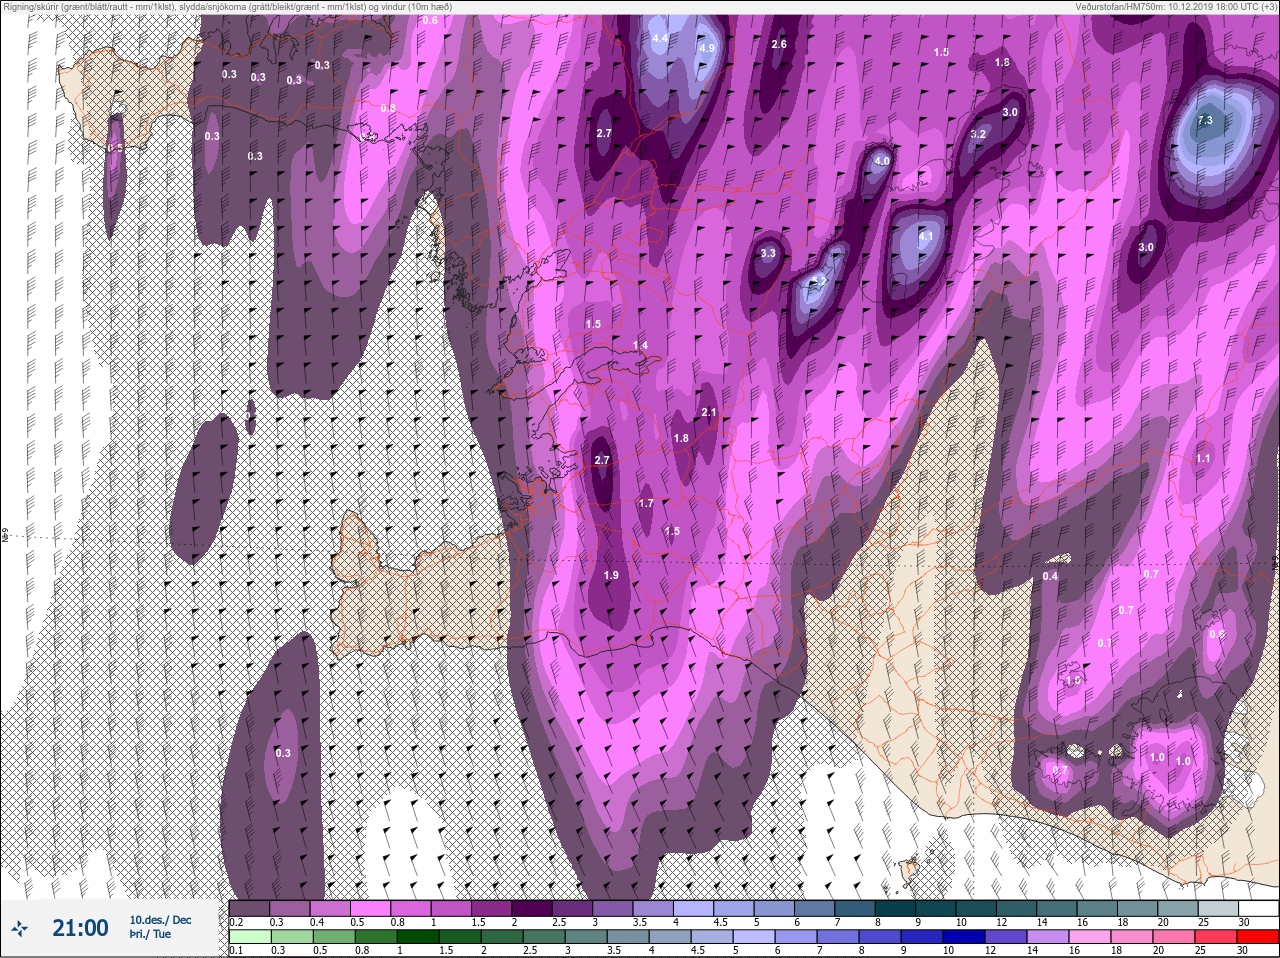Click the 'Þri./ Tue' weekday text
Viewport: 1280px width, 958px height.
pos(150,934)
